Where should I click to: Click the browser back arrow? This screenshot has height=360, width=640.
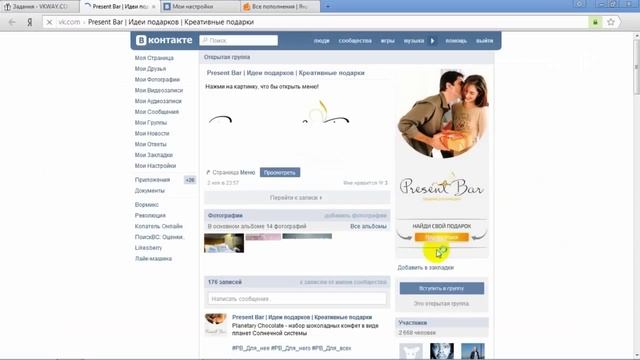tap(12, 22)
